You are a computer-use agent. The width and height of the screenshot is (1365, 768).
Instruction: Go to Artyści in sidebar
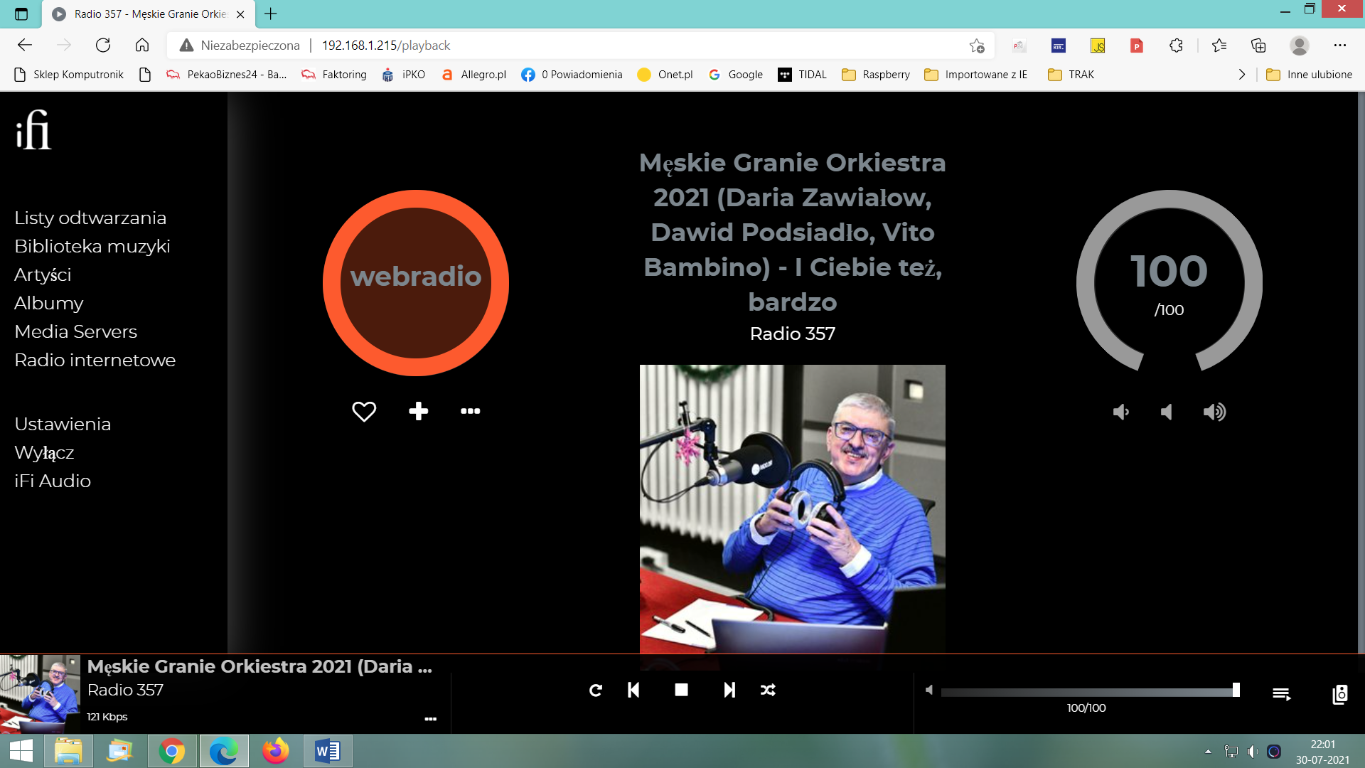pyautogui.click(x=43, y=275)
